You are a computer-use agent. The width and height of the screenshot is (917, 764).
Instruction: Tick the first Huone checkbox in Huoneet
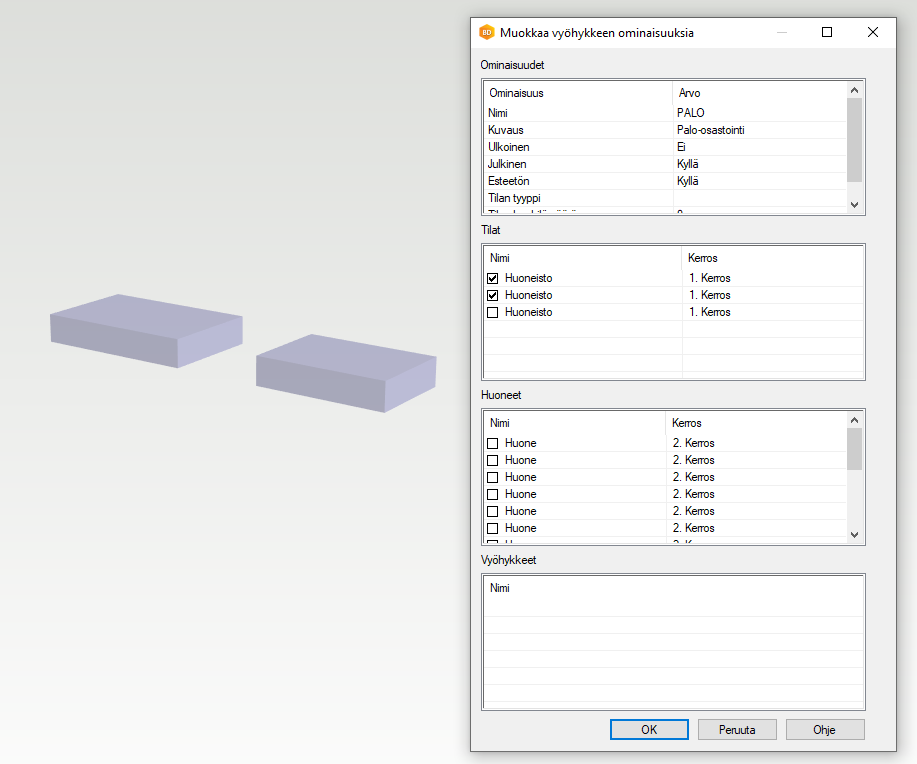click(493, 443)
